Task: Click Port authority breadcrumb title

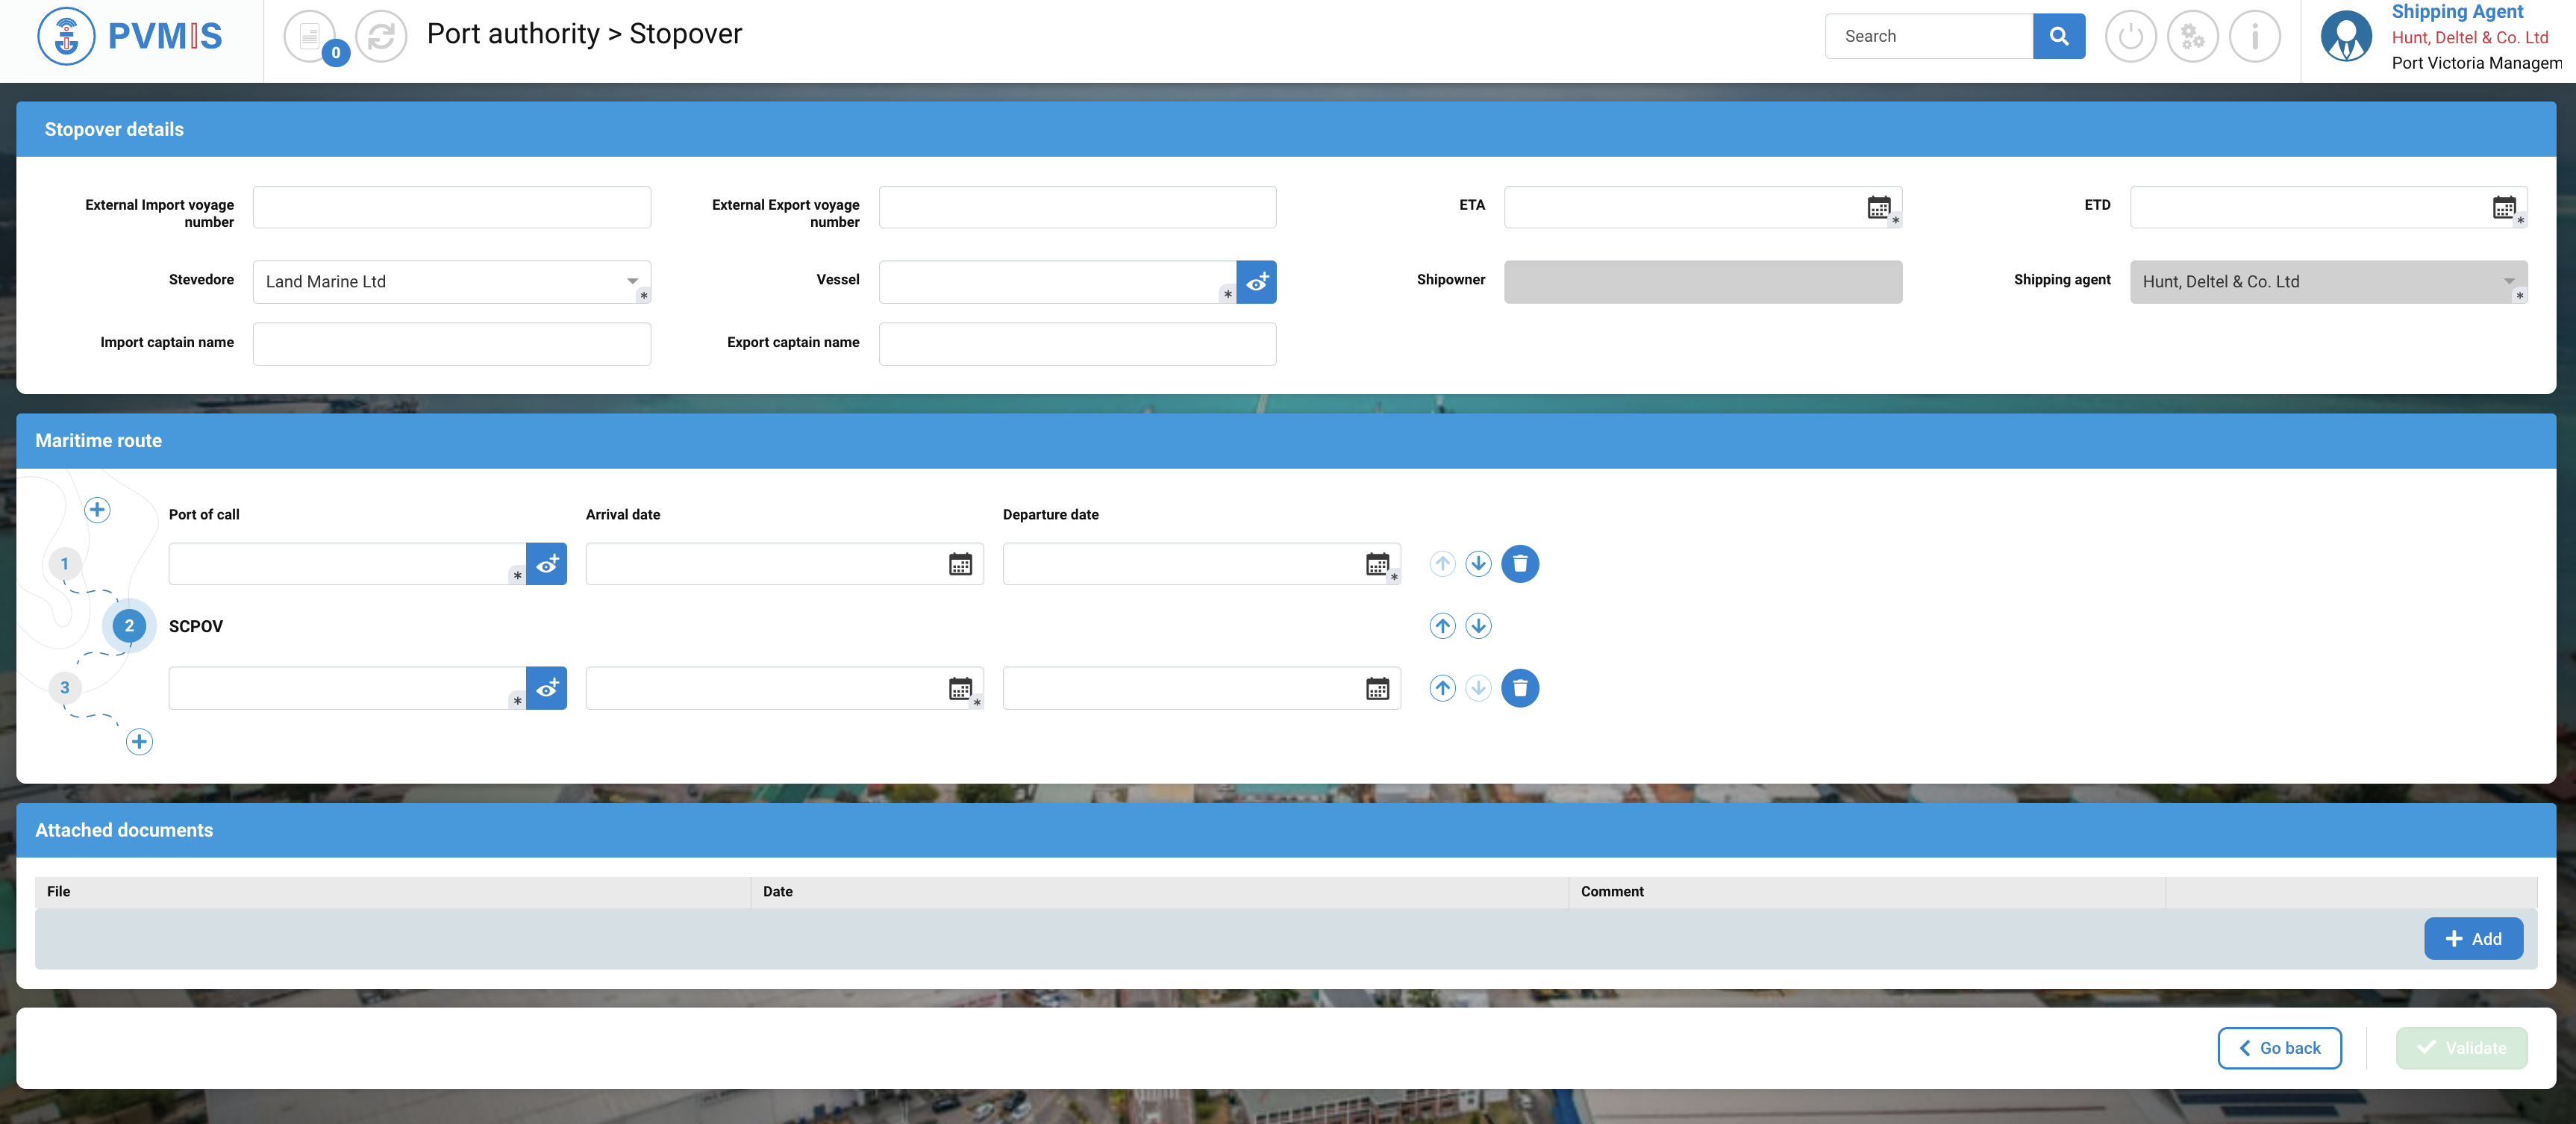Action: (x=513, y=34)
